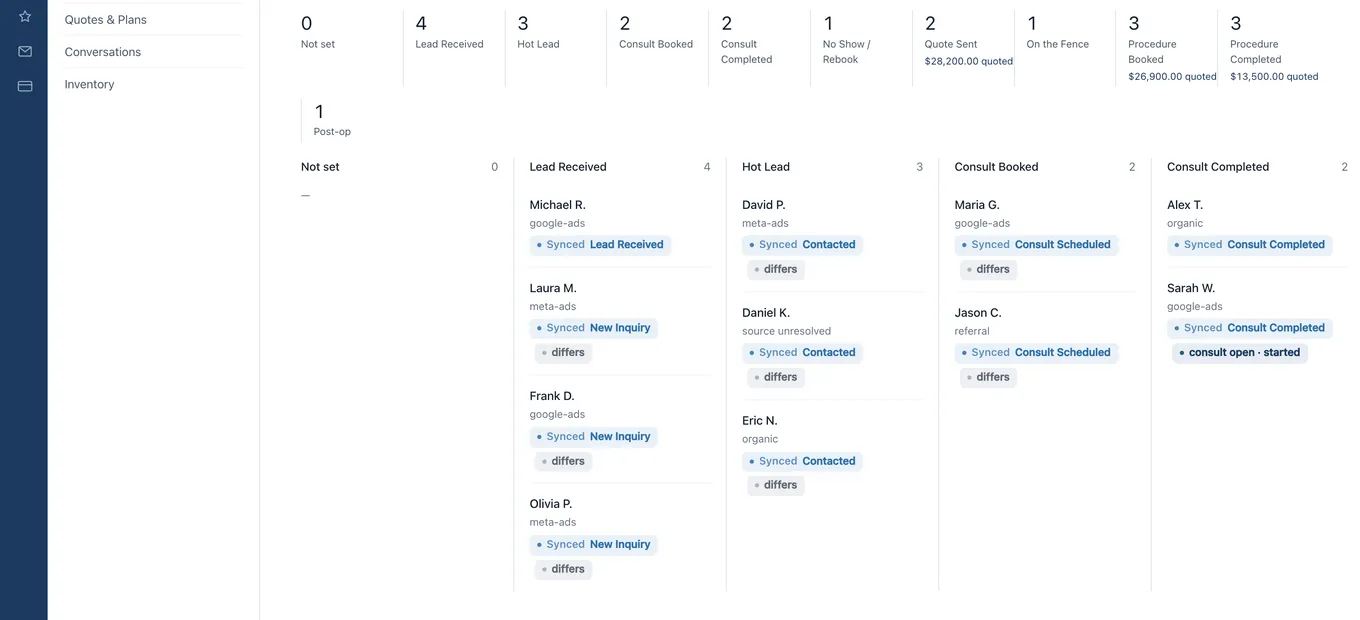The height and width of the screenshot is (620, 1360).
Task: Click Eric N.'s Synced Contacted badge
Action: tap(803, 461)
